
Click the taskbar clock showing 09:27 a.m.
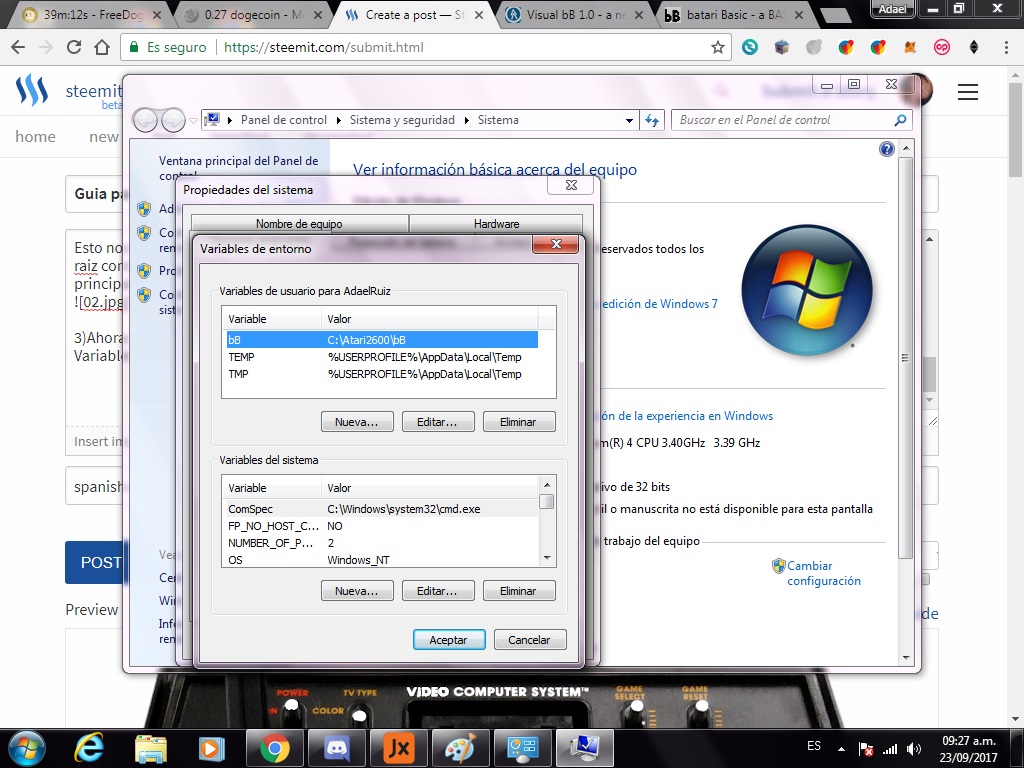(968, 749)
